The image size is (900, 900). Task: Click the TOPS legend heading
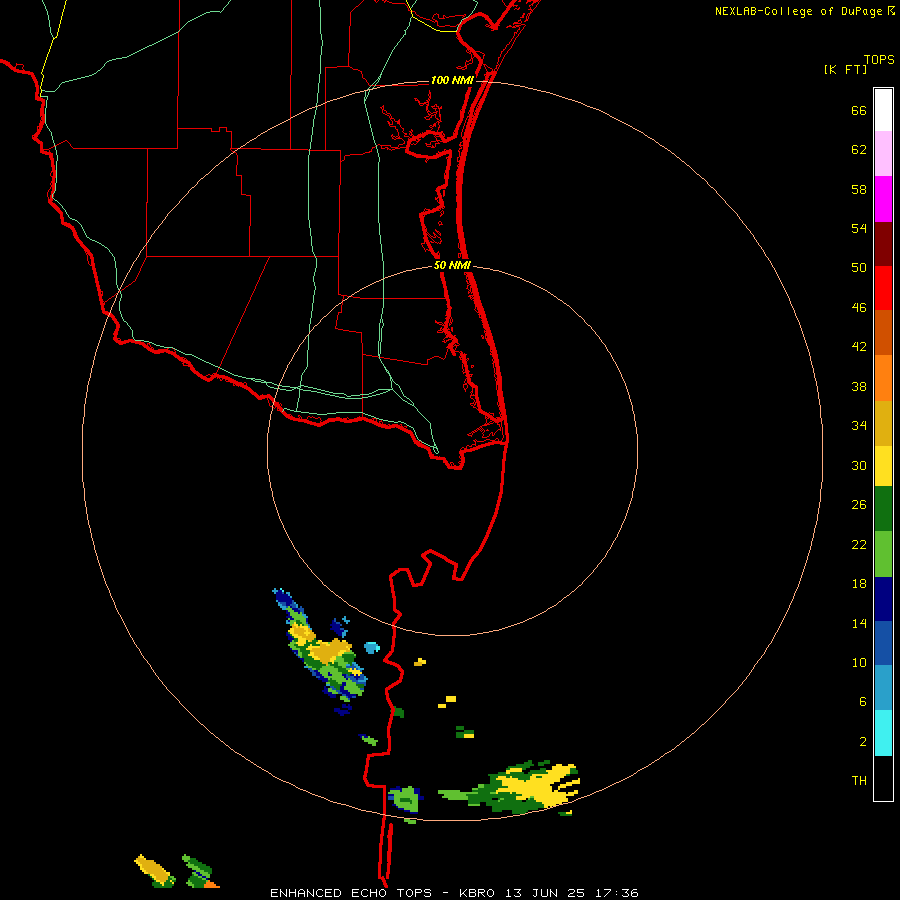pos(879,59)
